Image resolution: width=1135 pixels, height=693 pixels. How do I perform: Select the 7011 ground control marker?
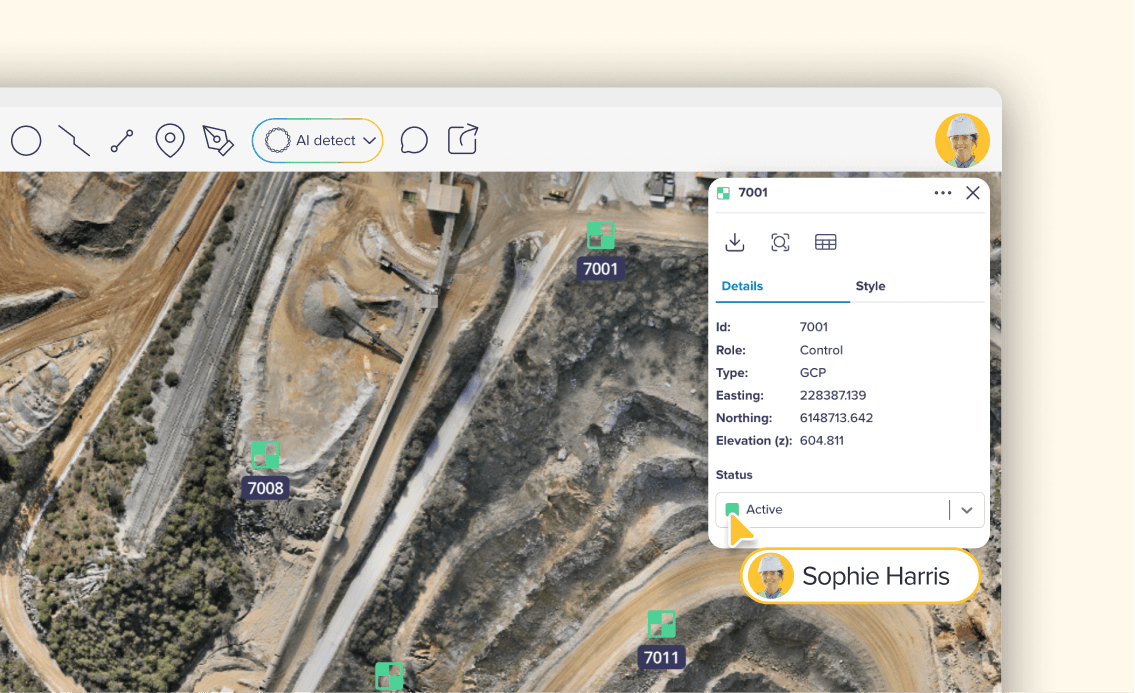coord(662,624)
